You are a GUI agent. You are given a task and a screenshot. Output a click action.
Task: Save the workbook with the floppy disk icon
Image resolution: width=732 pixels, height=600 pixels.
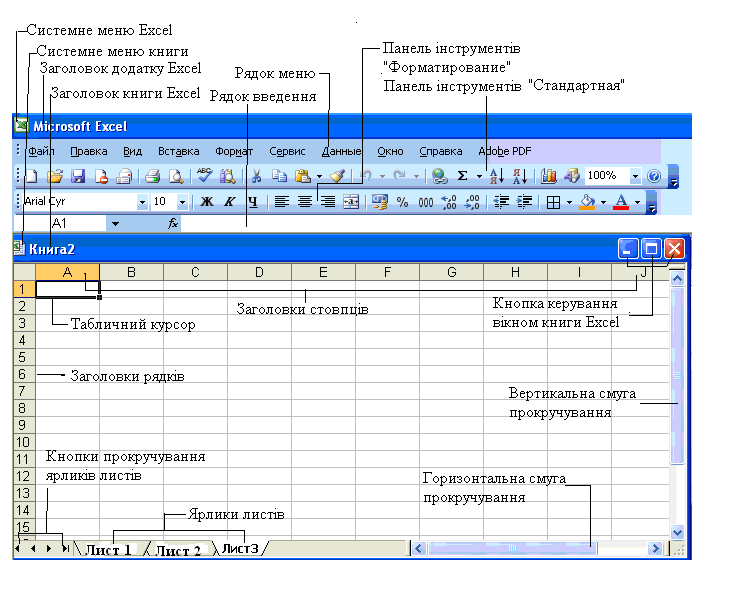click(x=77, y=176)
